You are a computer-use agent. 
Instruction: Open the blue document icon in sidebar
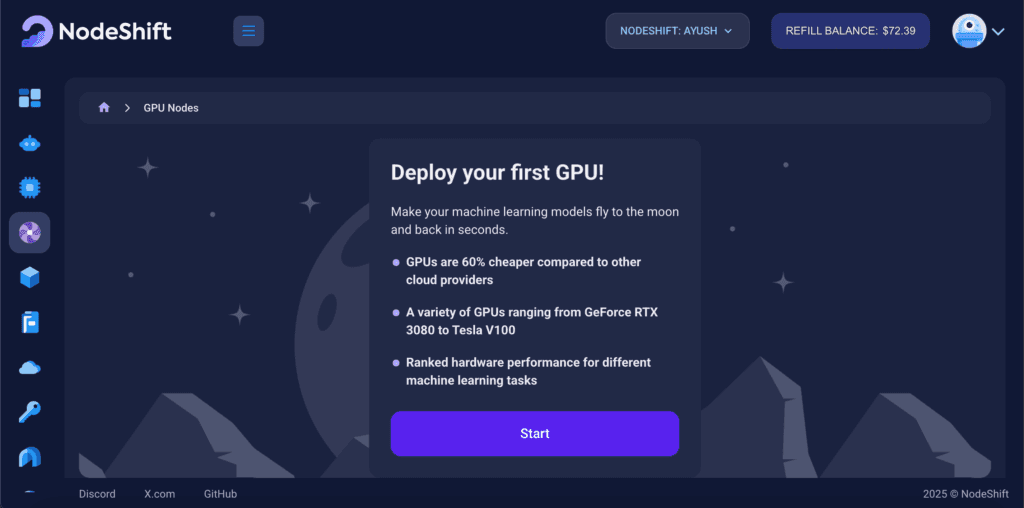click(29, 323)
